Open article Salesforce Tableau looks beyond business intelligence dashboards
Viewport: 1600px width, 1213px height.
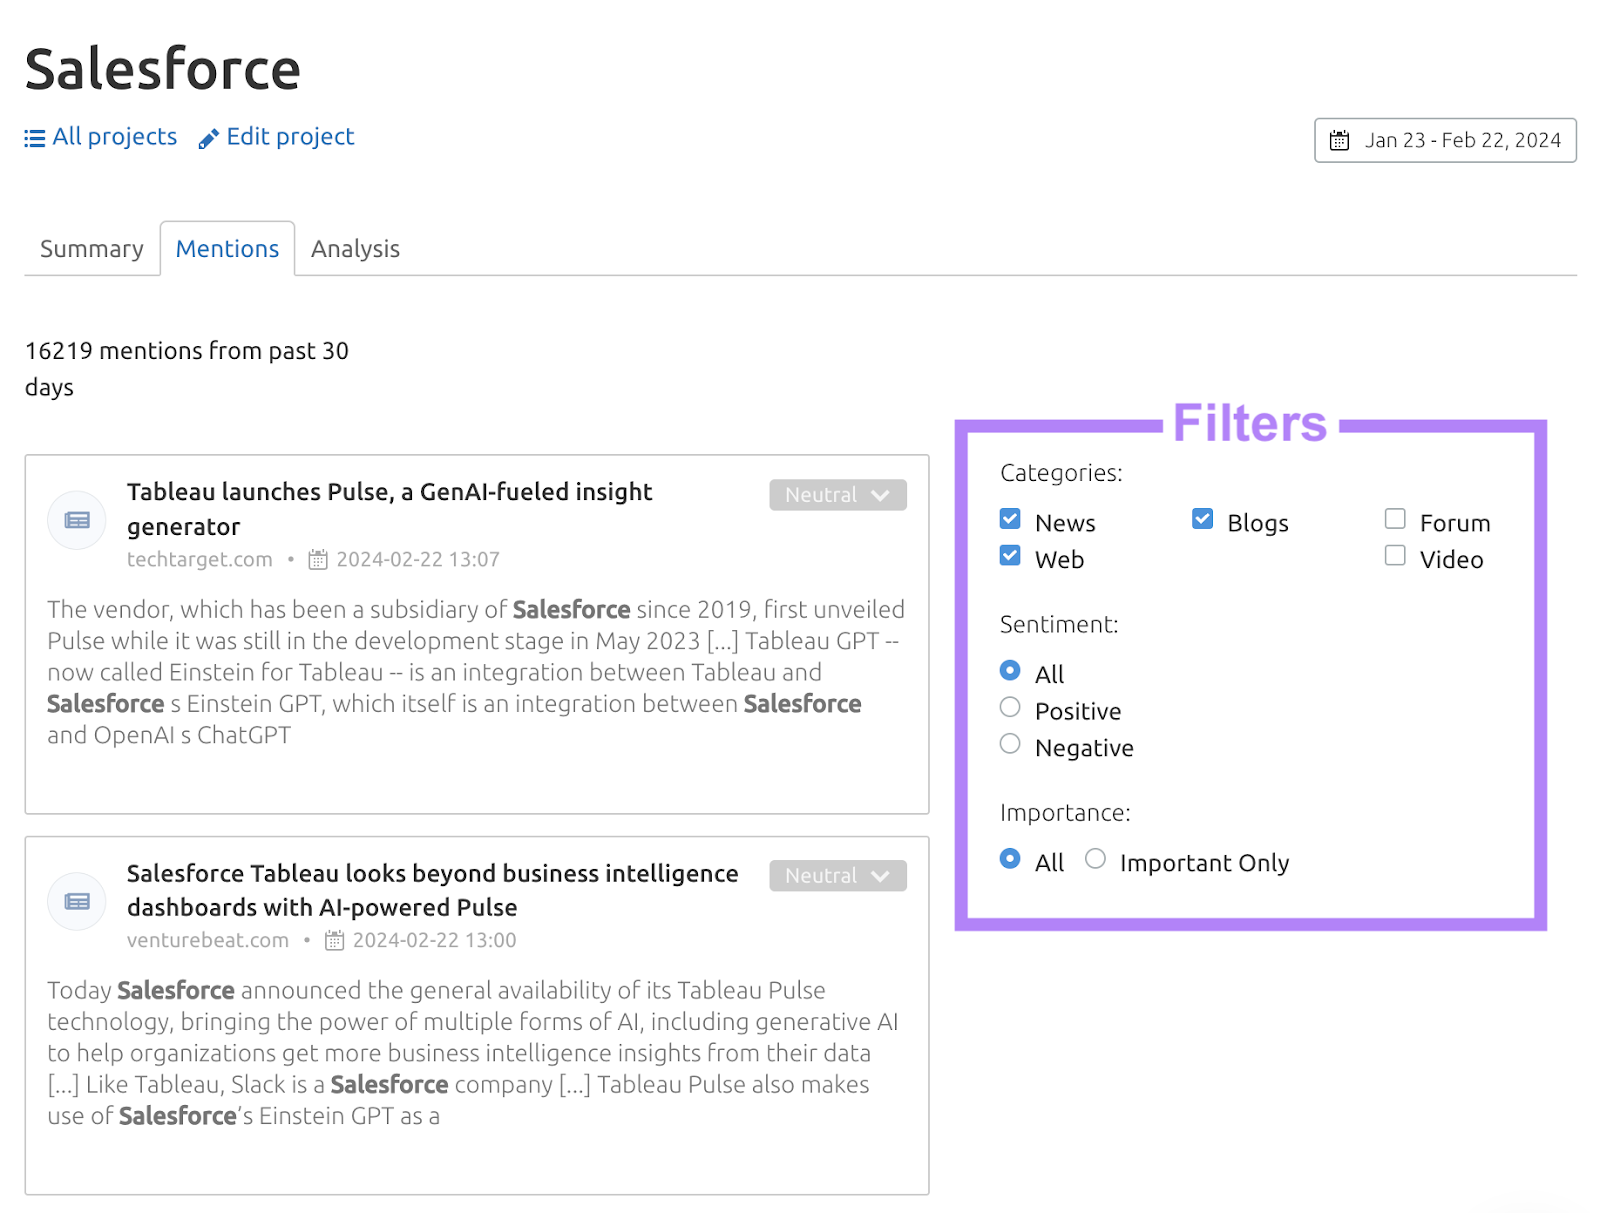(432, 890)
